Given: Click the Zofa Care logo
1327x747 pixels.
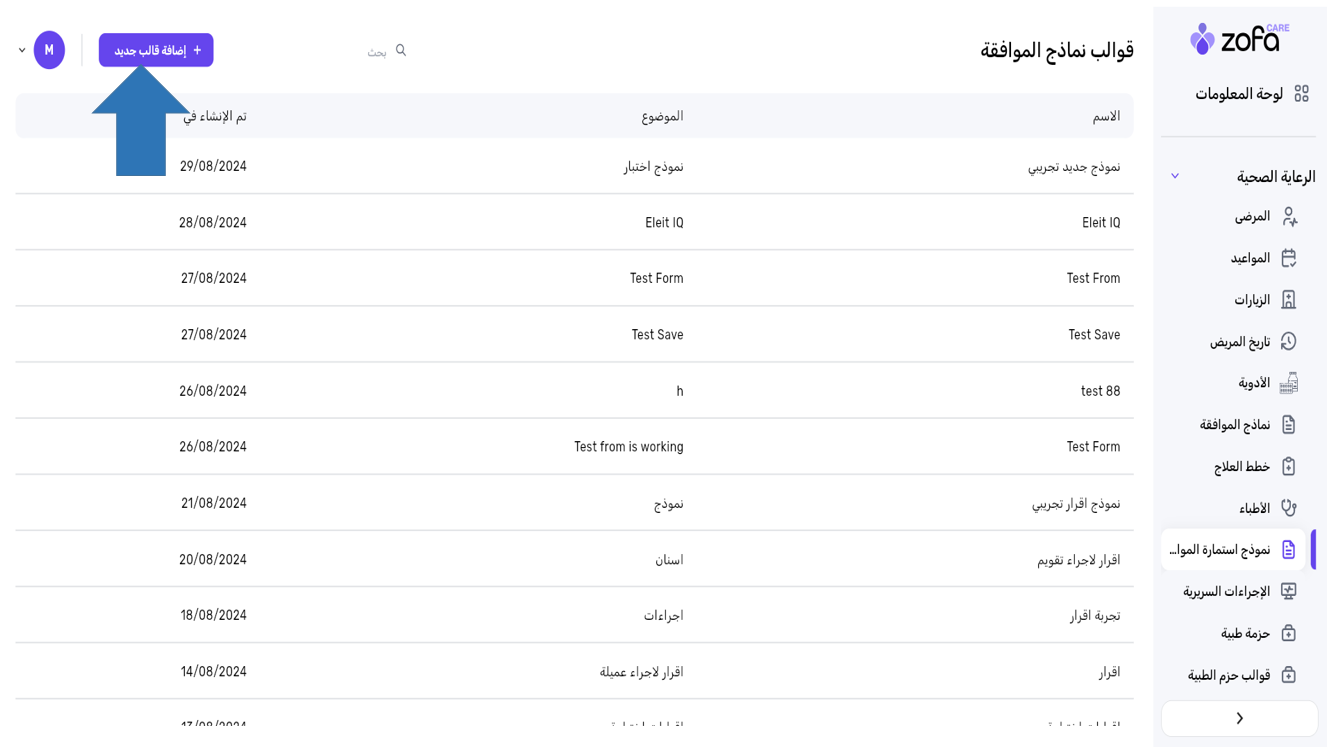Looking at the screenshot, I should (1239, 39).
